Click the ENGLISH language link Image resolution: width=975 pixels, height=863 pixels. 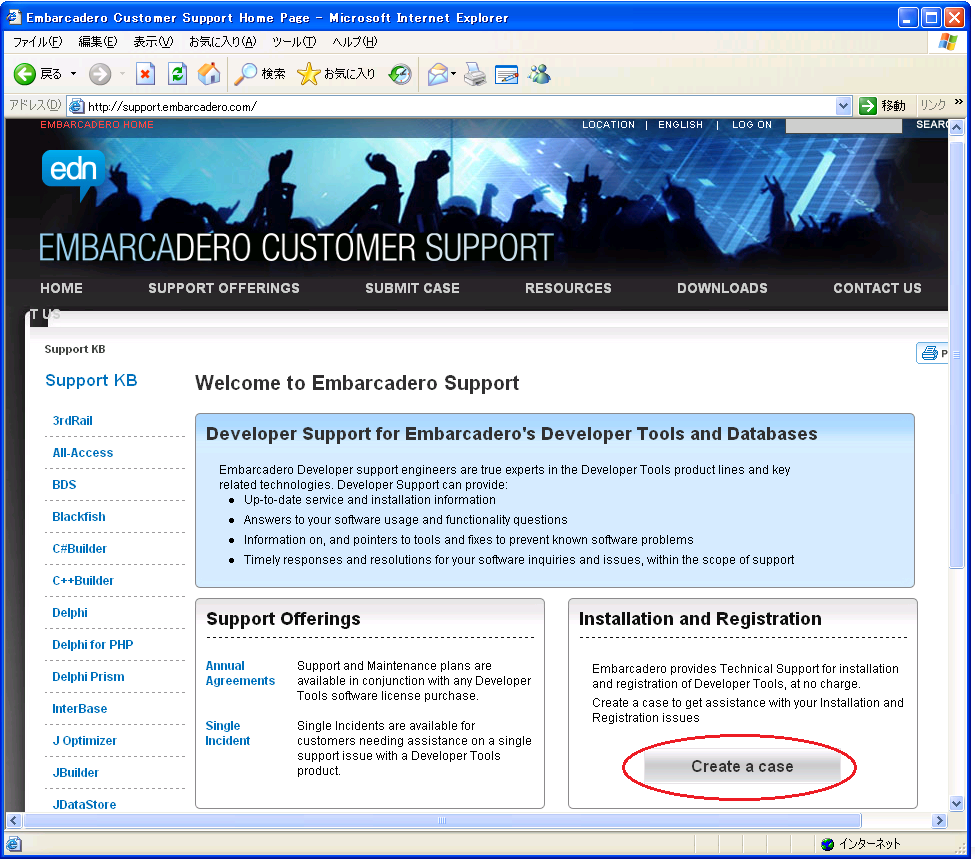[680, 125]
